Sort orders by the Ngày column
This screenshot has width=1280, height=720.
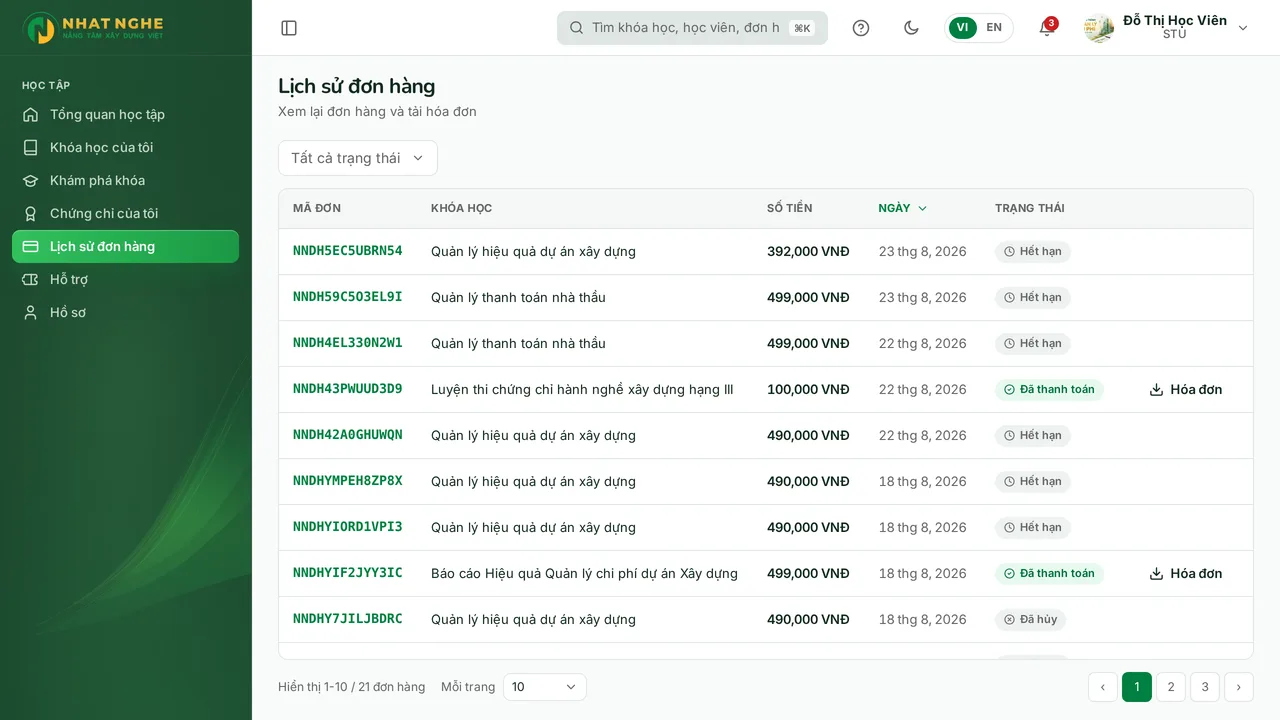click(x=903, y=208)
